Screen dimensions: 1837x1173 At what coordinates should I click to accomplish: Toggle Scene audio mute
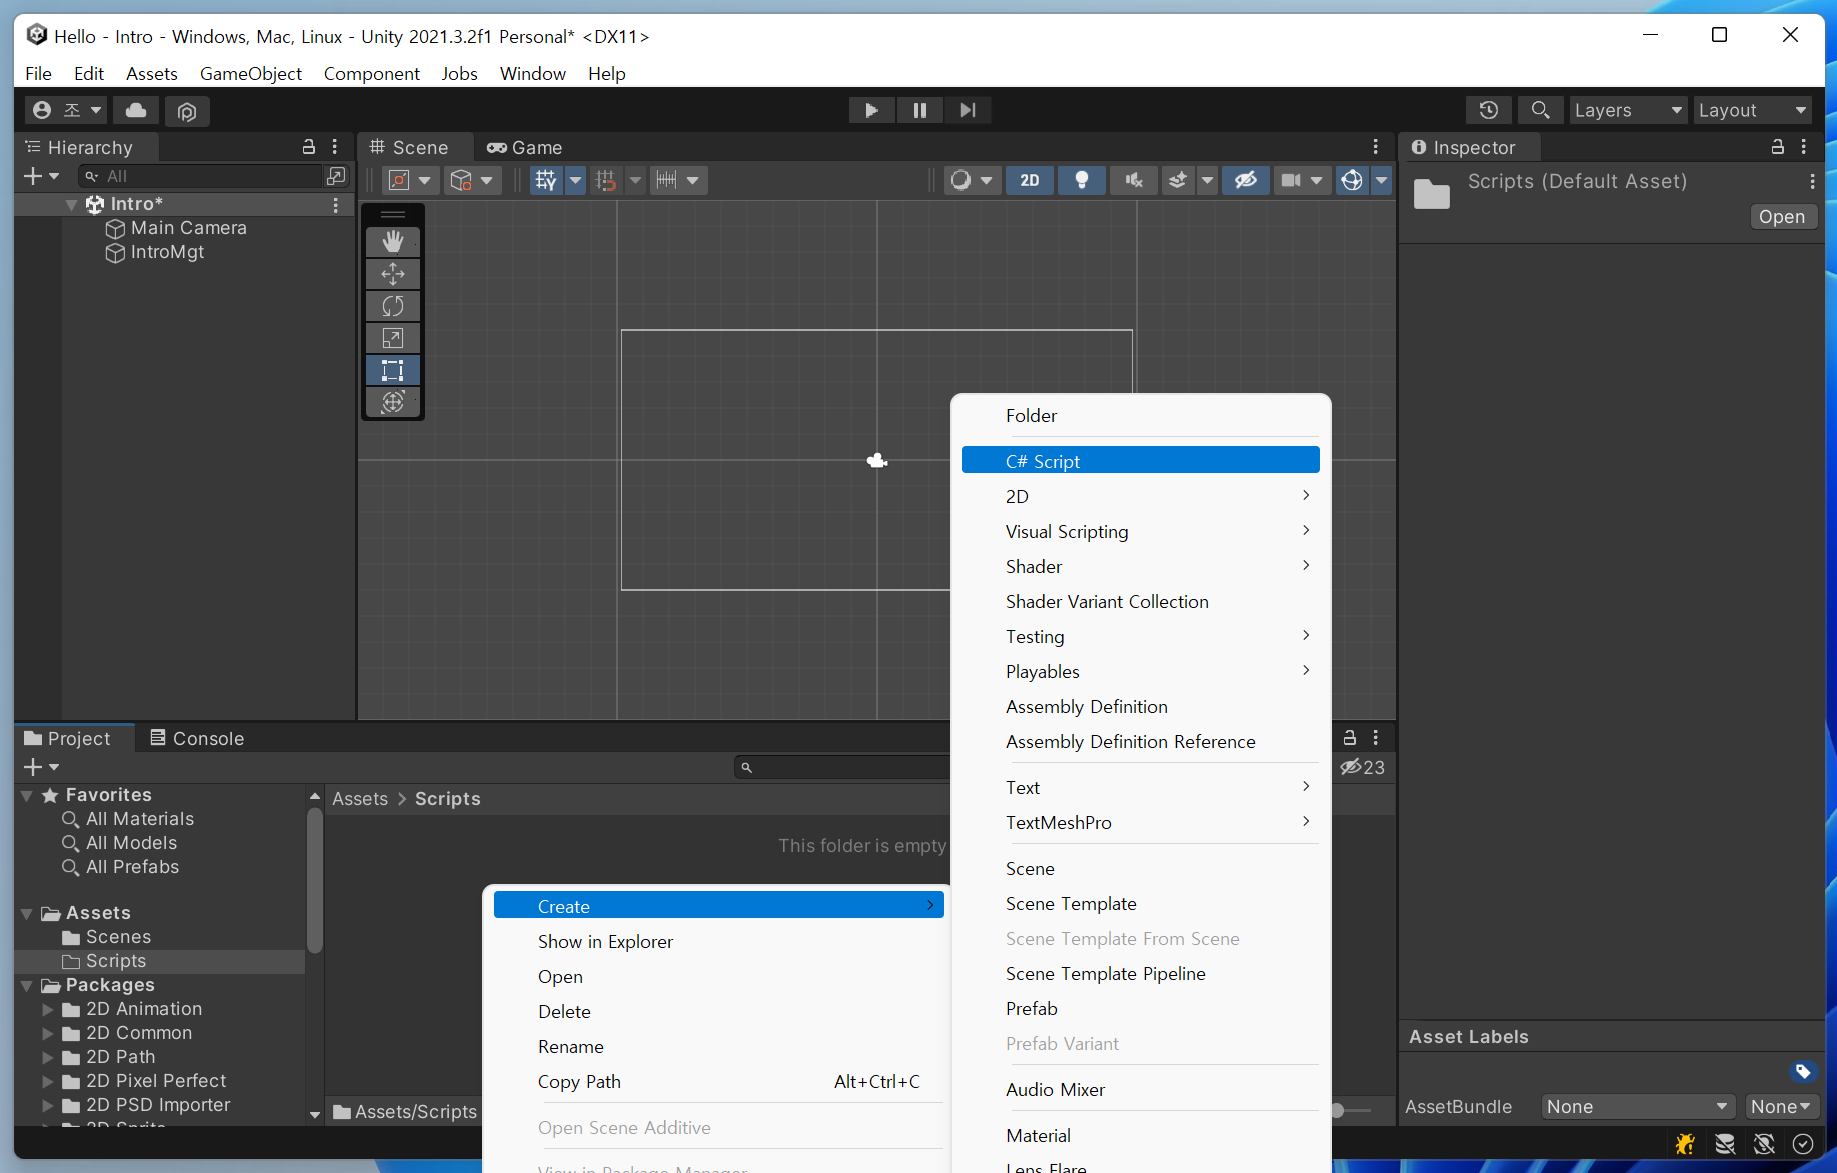1134,180
